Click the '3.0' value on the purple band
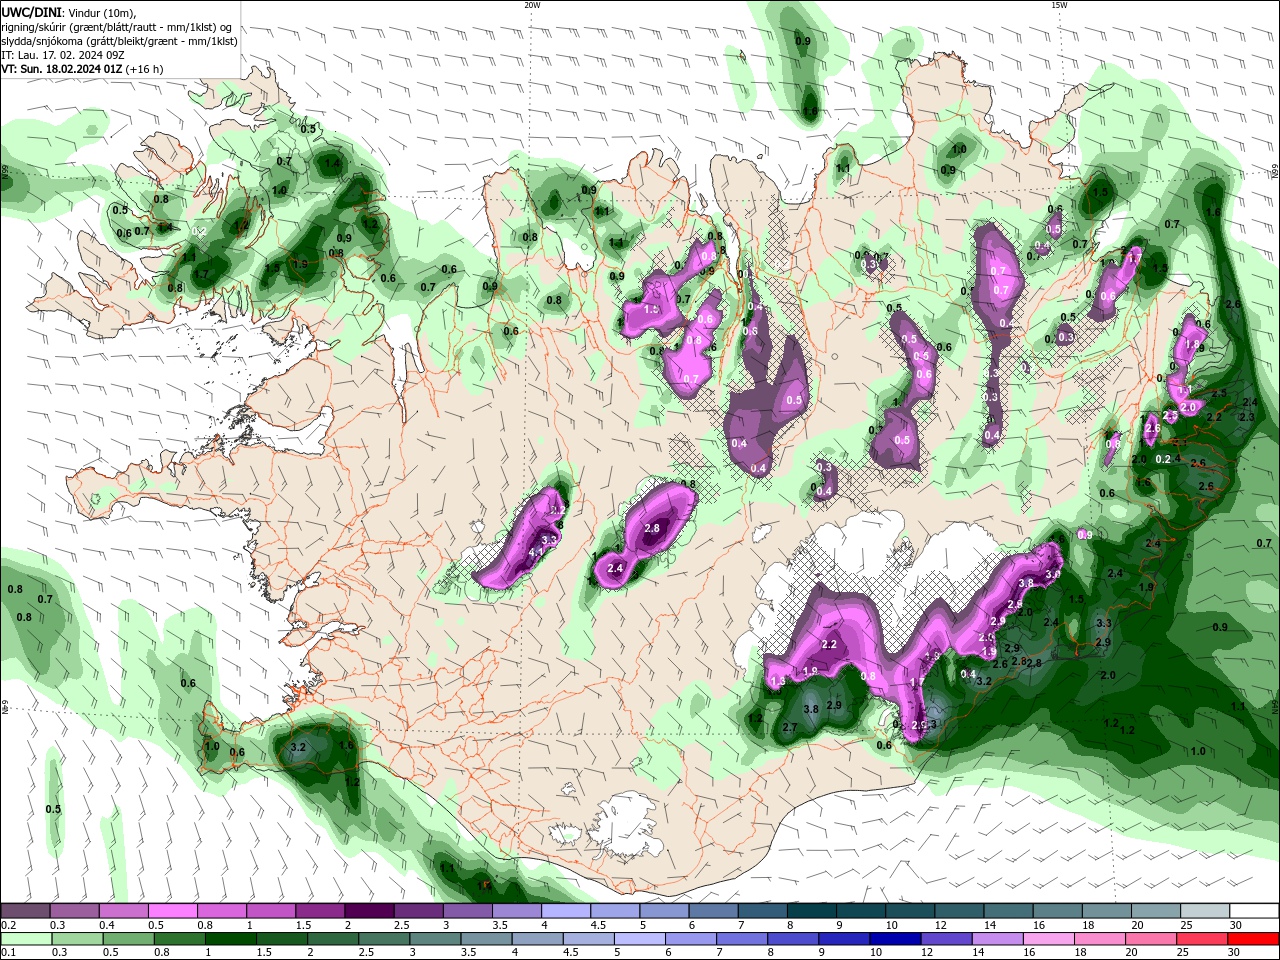This screenshot has height=960, width=1280. [x=1052, y=575]
